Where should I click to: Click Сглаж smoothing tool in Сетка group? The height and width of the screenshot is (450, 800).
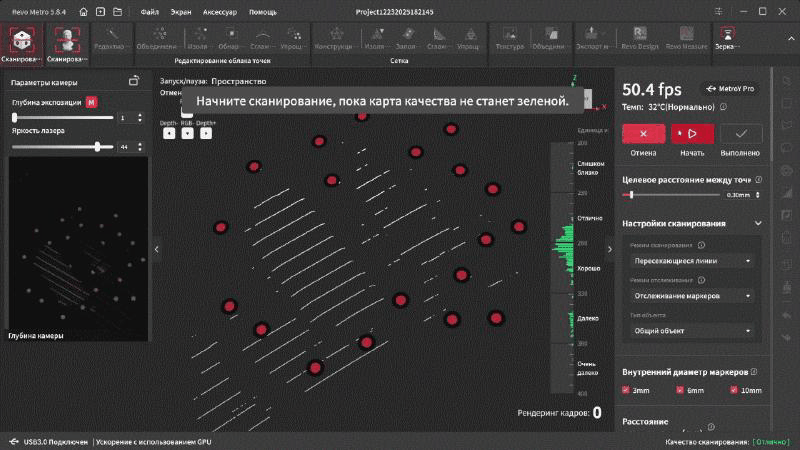click(x=439, y=39)
